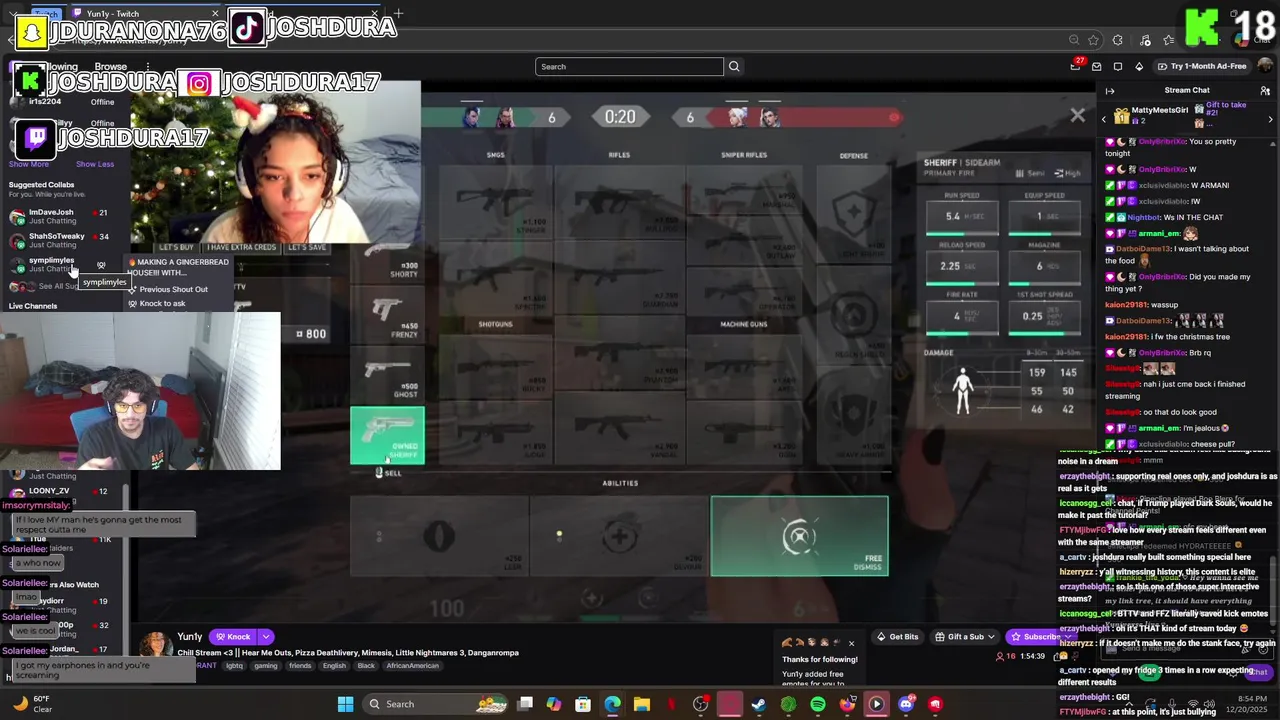Open the user profile avatar menu
The width and height of the screenshot is (1280, 720).
[1265, 66]
